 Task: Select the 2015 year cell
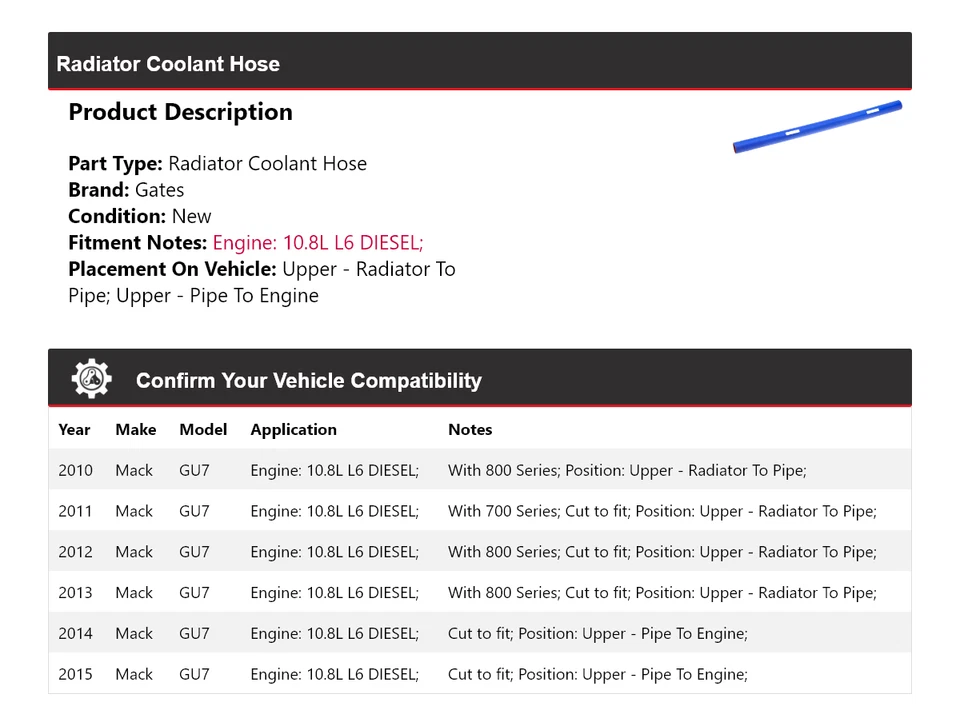coord(75,674)
